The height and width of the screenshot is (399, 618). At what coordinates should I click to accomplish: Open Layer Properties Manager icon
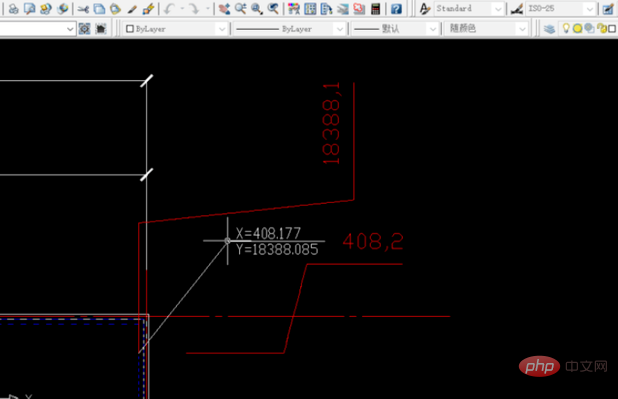[x=549, y=29]
